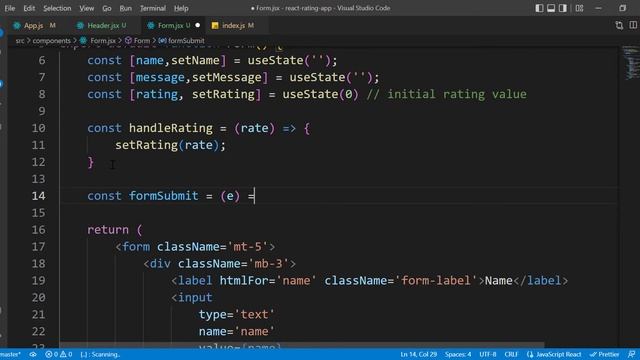Click the React icon on App.js tab
The width and height of the screenshot is (640, 360).
pos(17,25)
